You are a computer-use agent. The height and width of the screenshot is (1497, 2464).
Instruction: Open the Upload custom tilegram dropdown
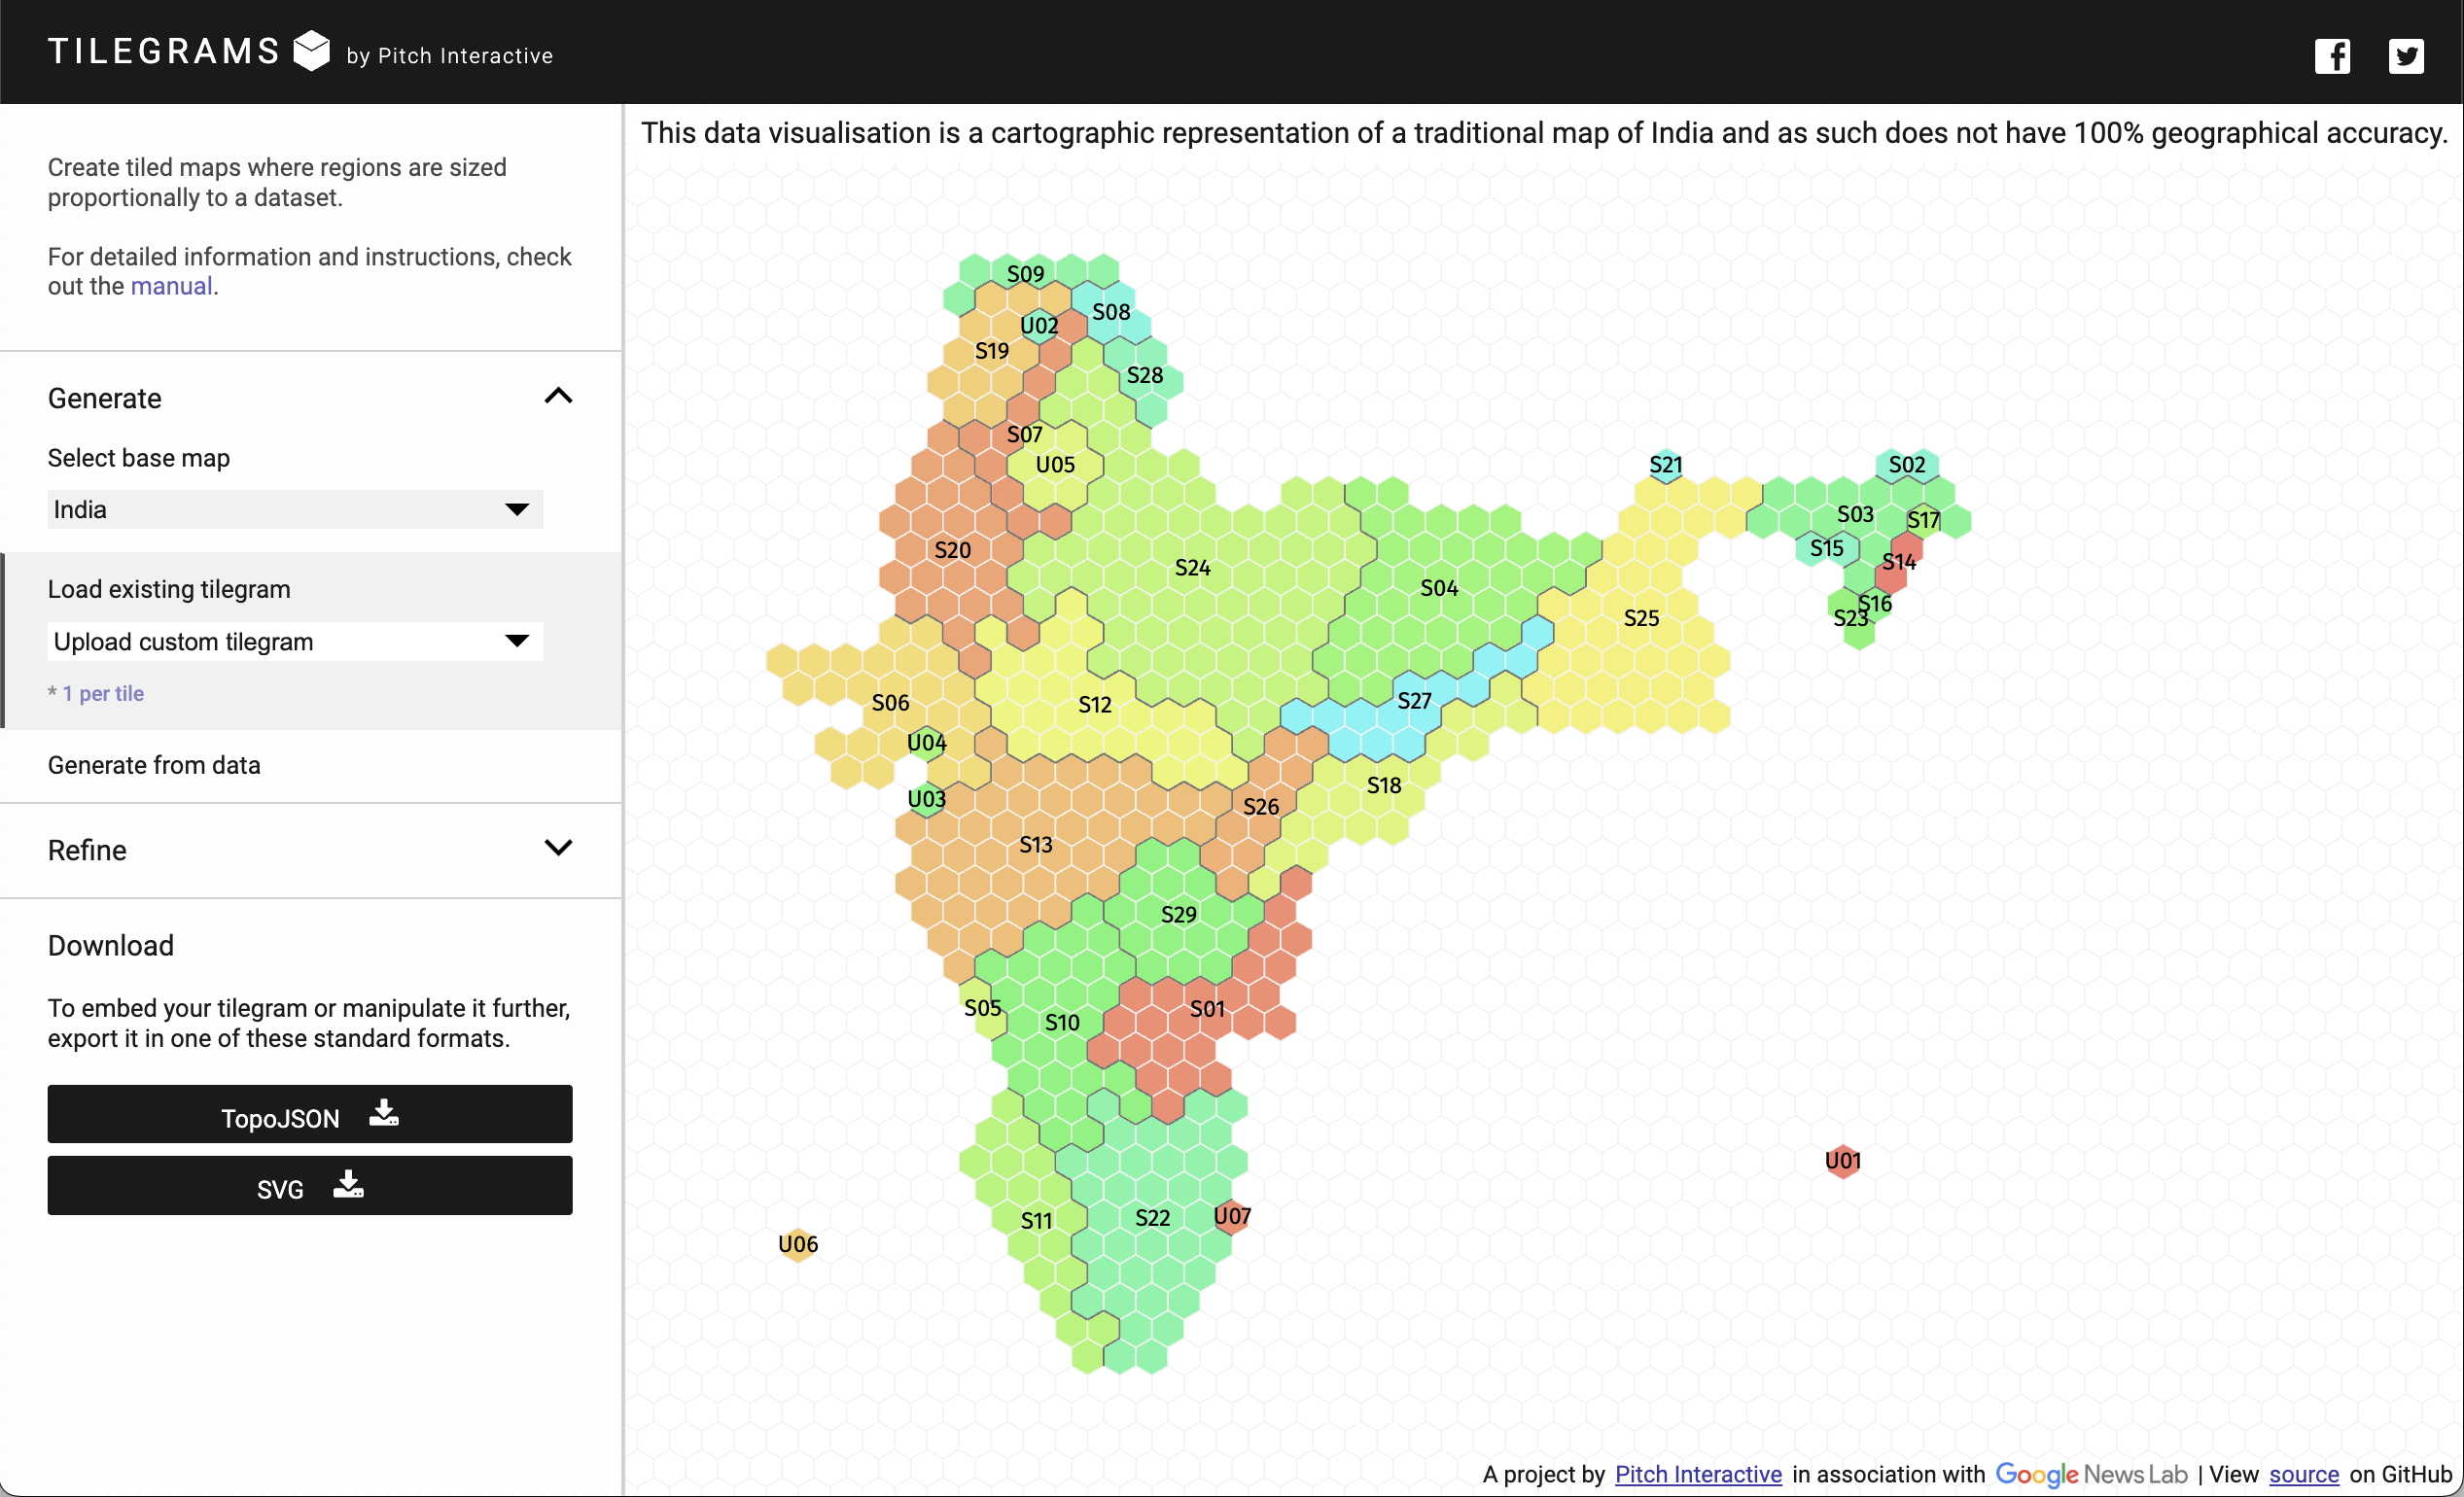click(x=295, y=642)
